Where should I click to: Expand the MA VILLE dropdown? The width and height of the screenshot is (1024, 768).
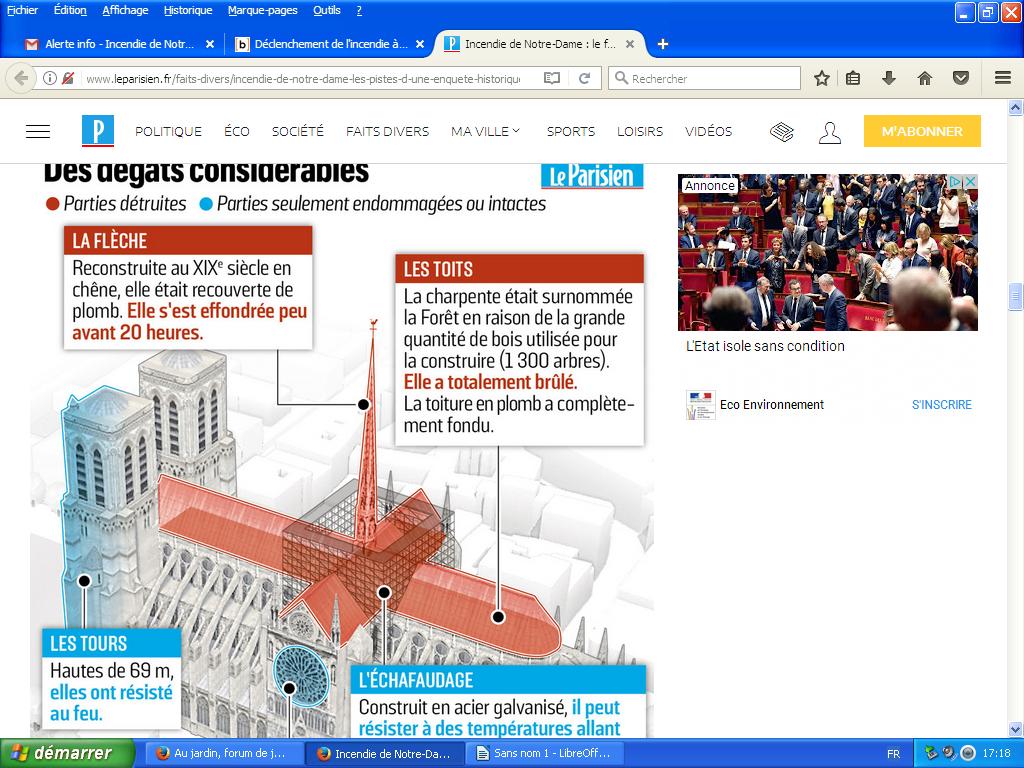pos(486,131)
